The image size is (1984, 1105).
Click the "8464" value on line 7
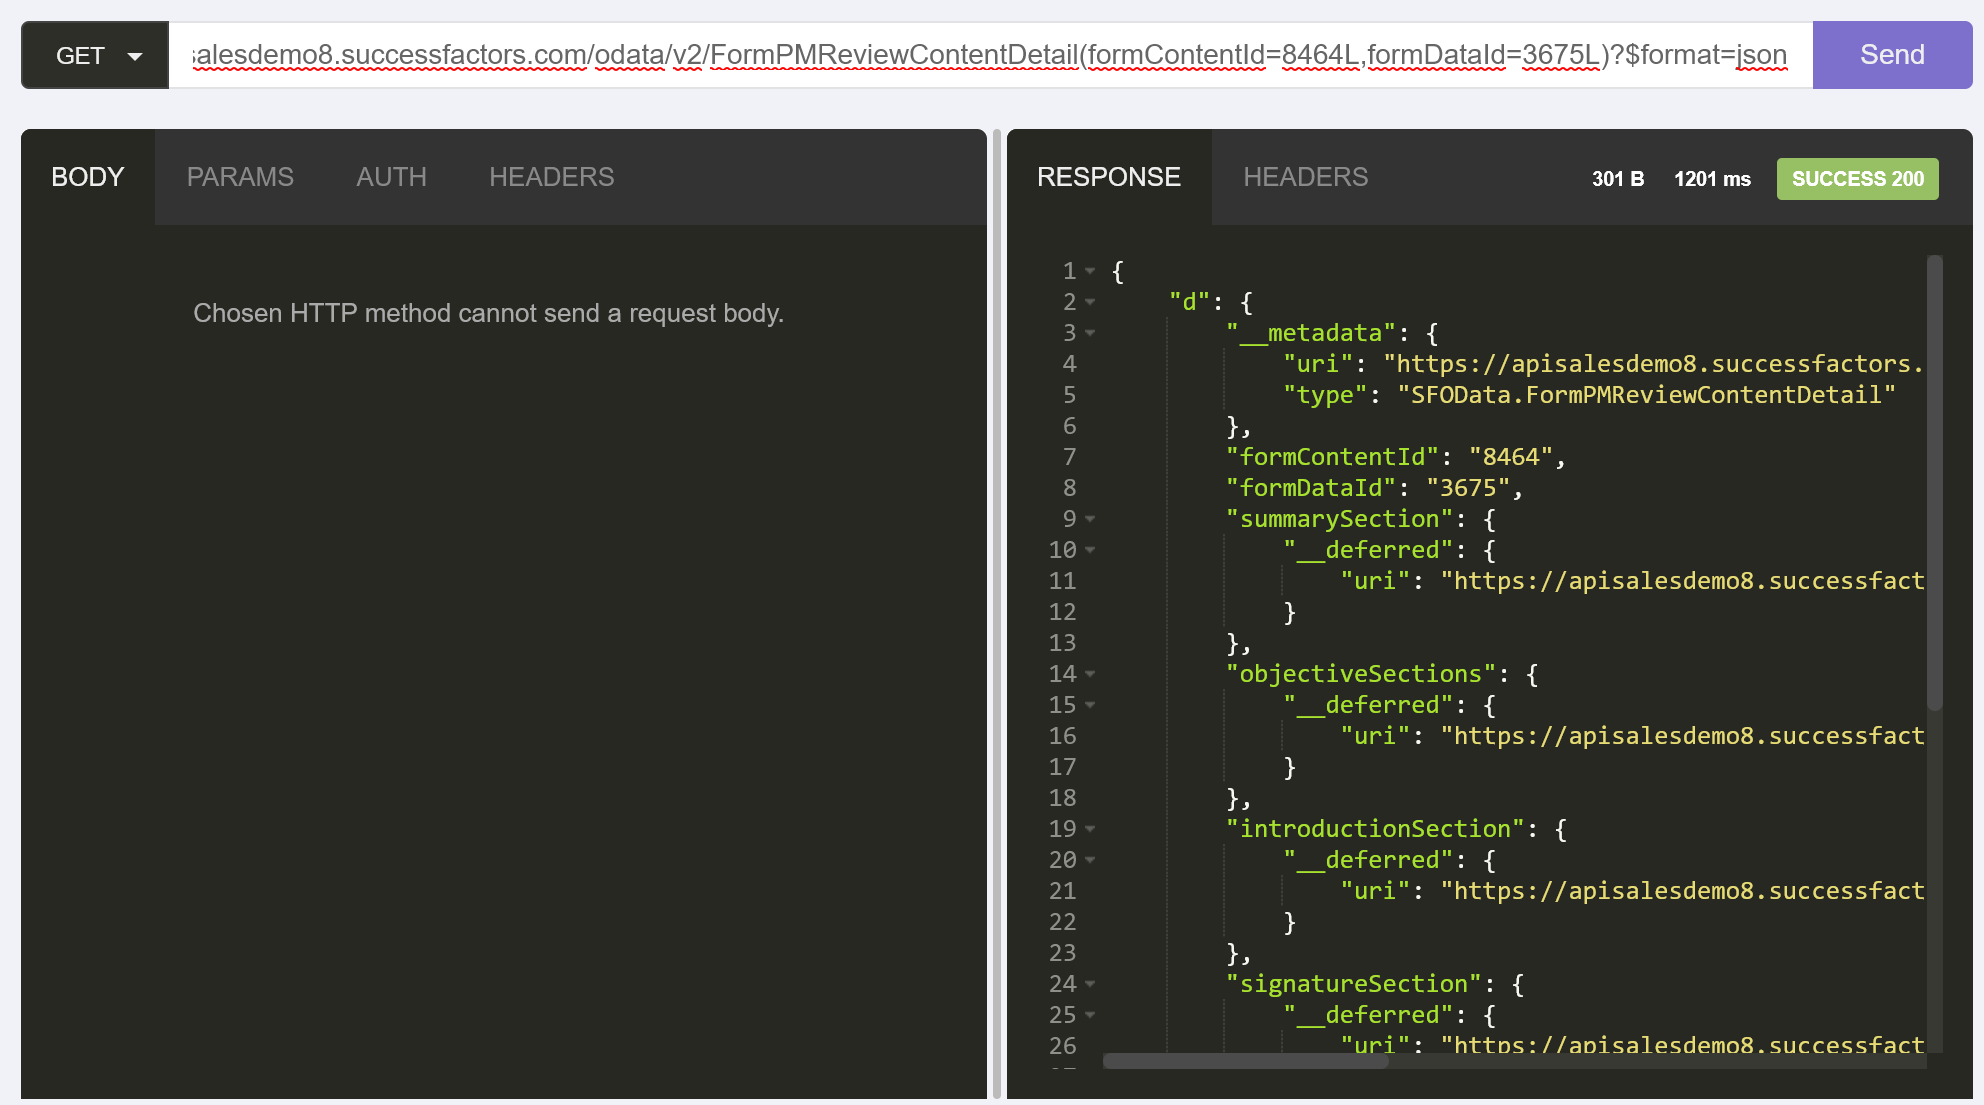(1510, 457)
